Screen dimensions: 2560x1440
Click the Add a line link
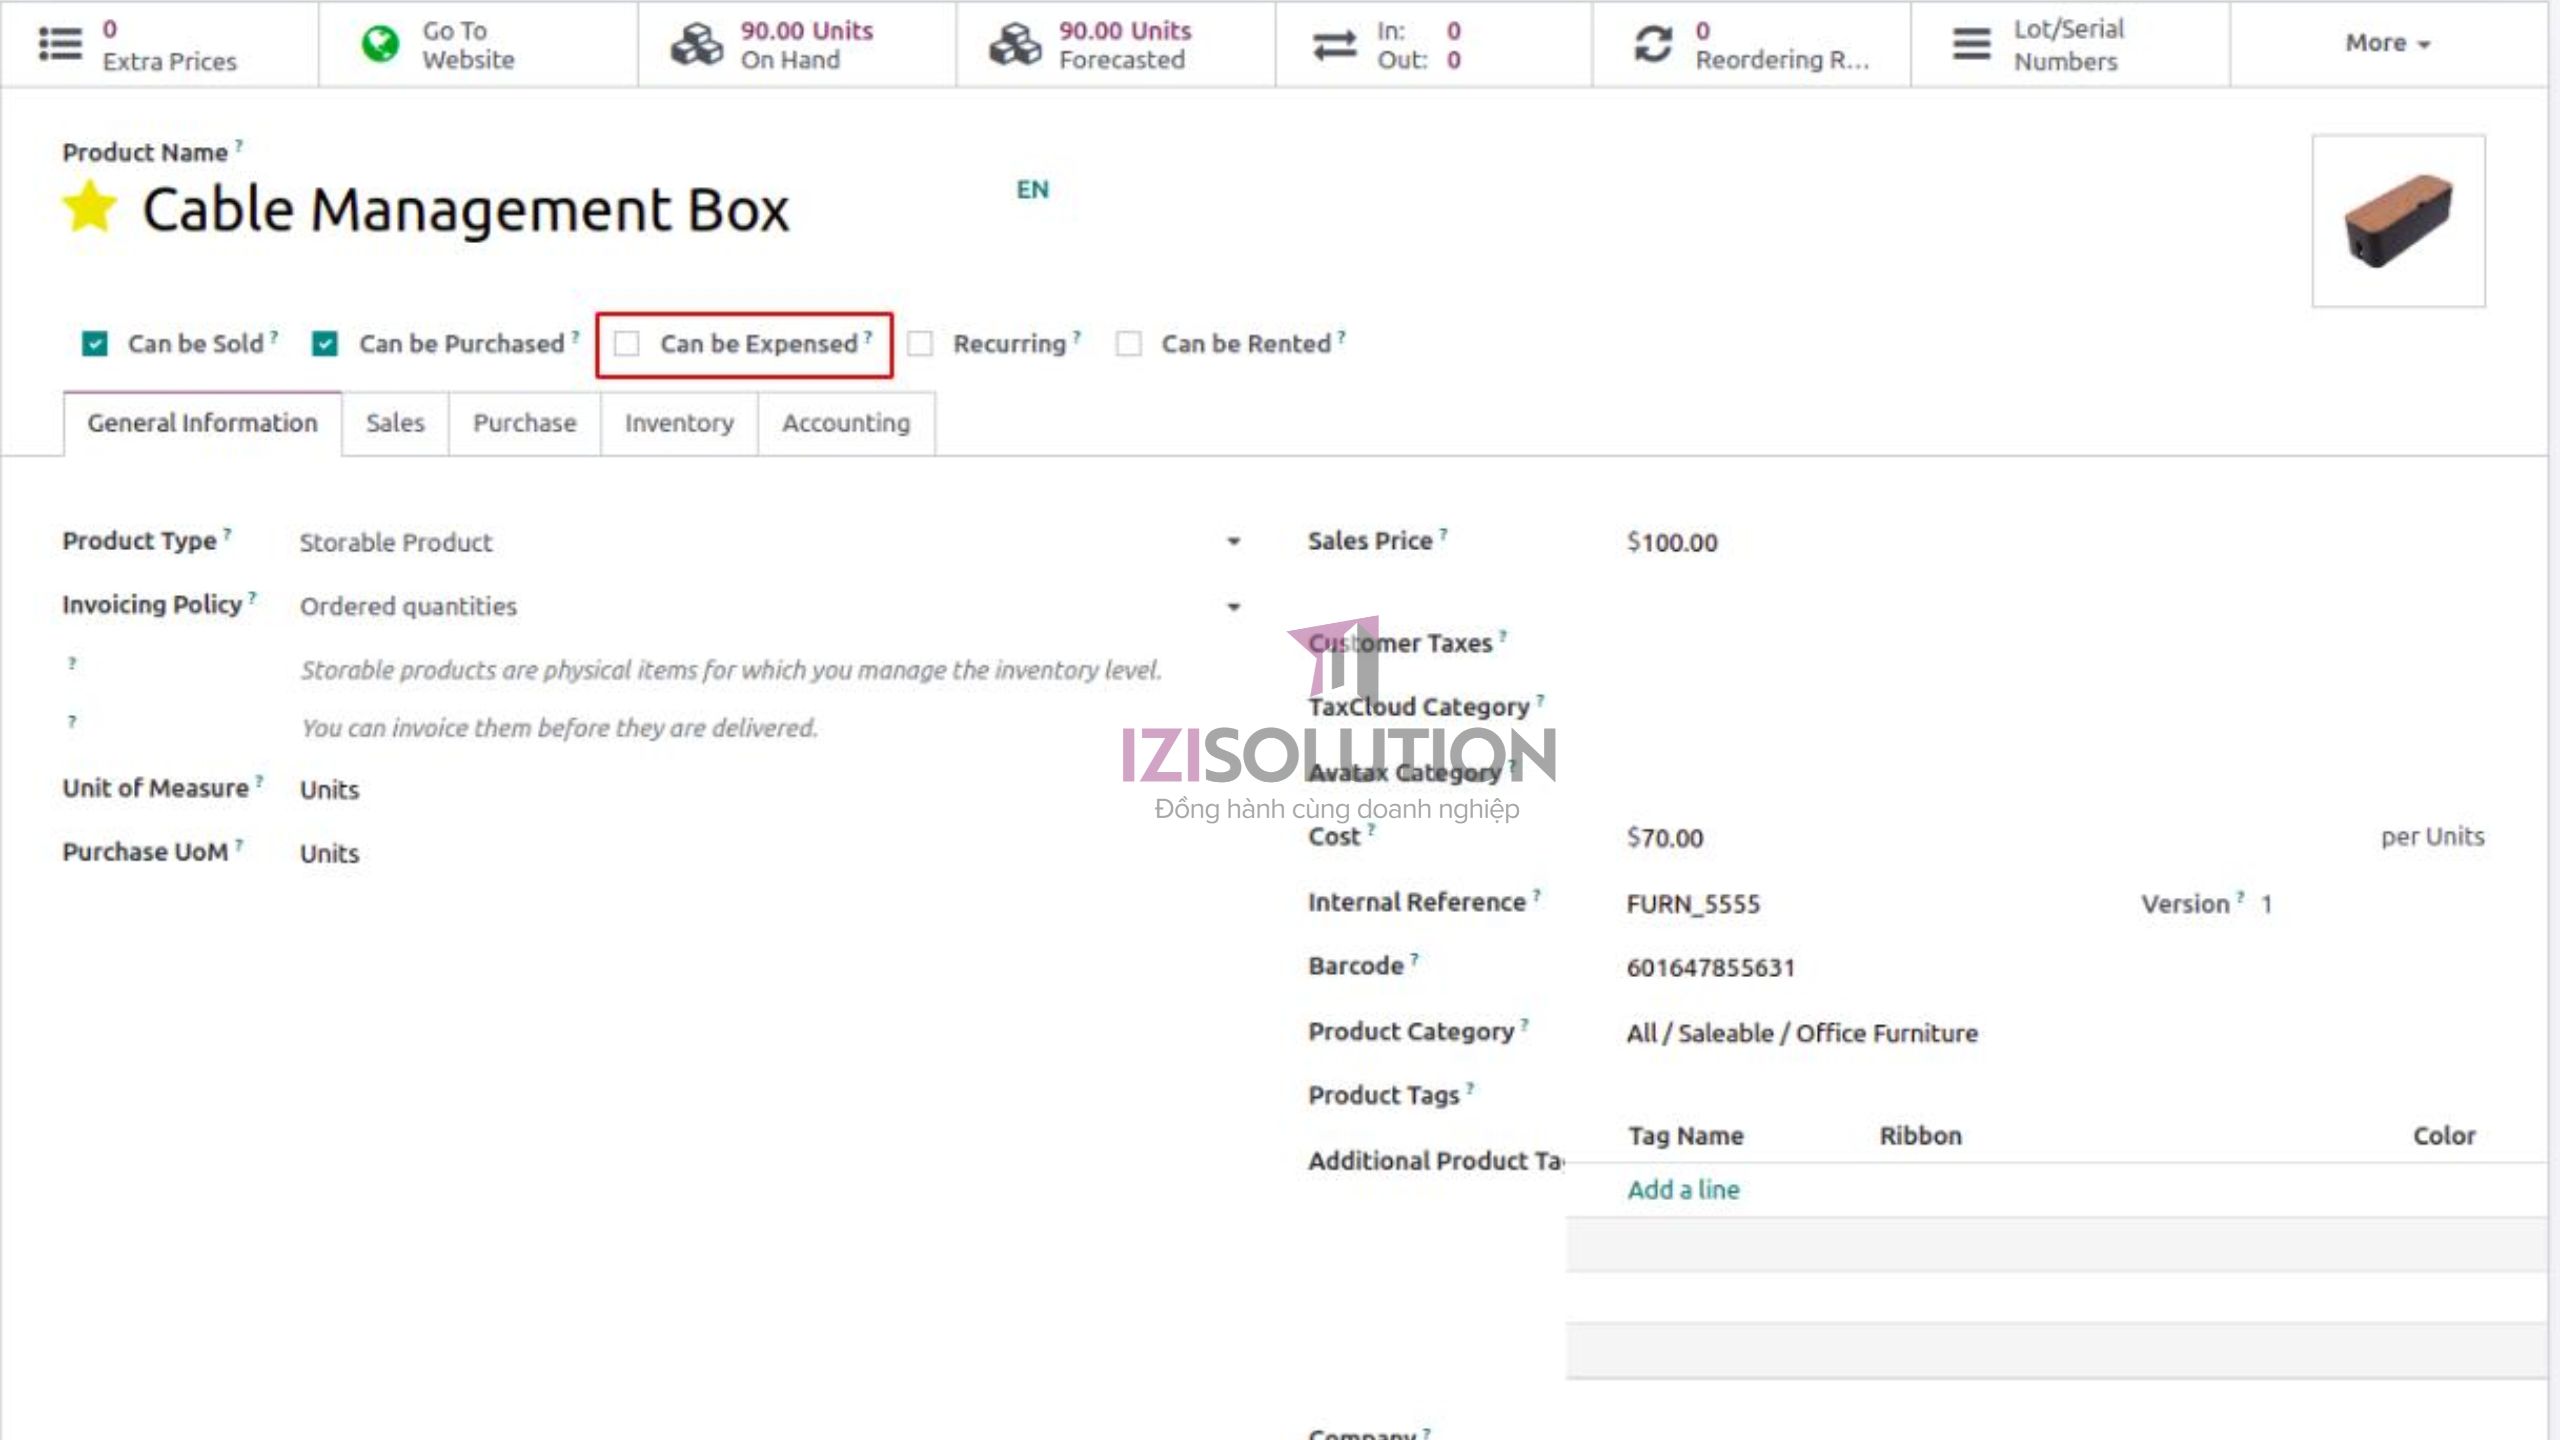point(1683,1189)
